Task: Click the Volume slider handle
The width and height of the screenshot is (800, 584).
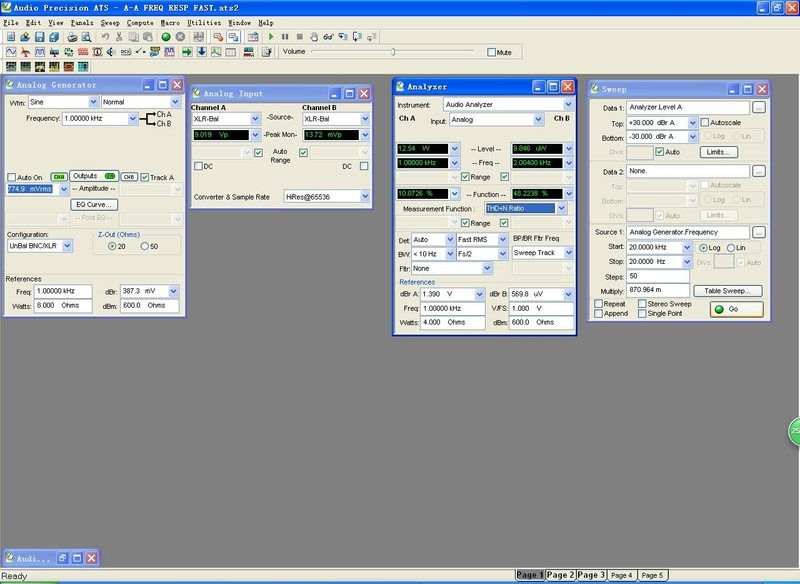Action: coord(393,52)
